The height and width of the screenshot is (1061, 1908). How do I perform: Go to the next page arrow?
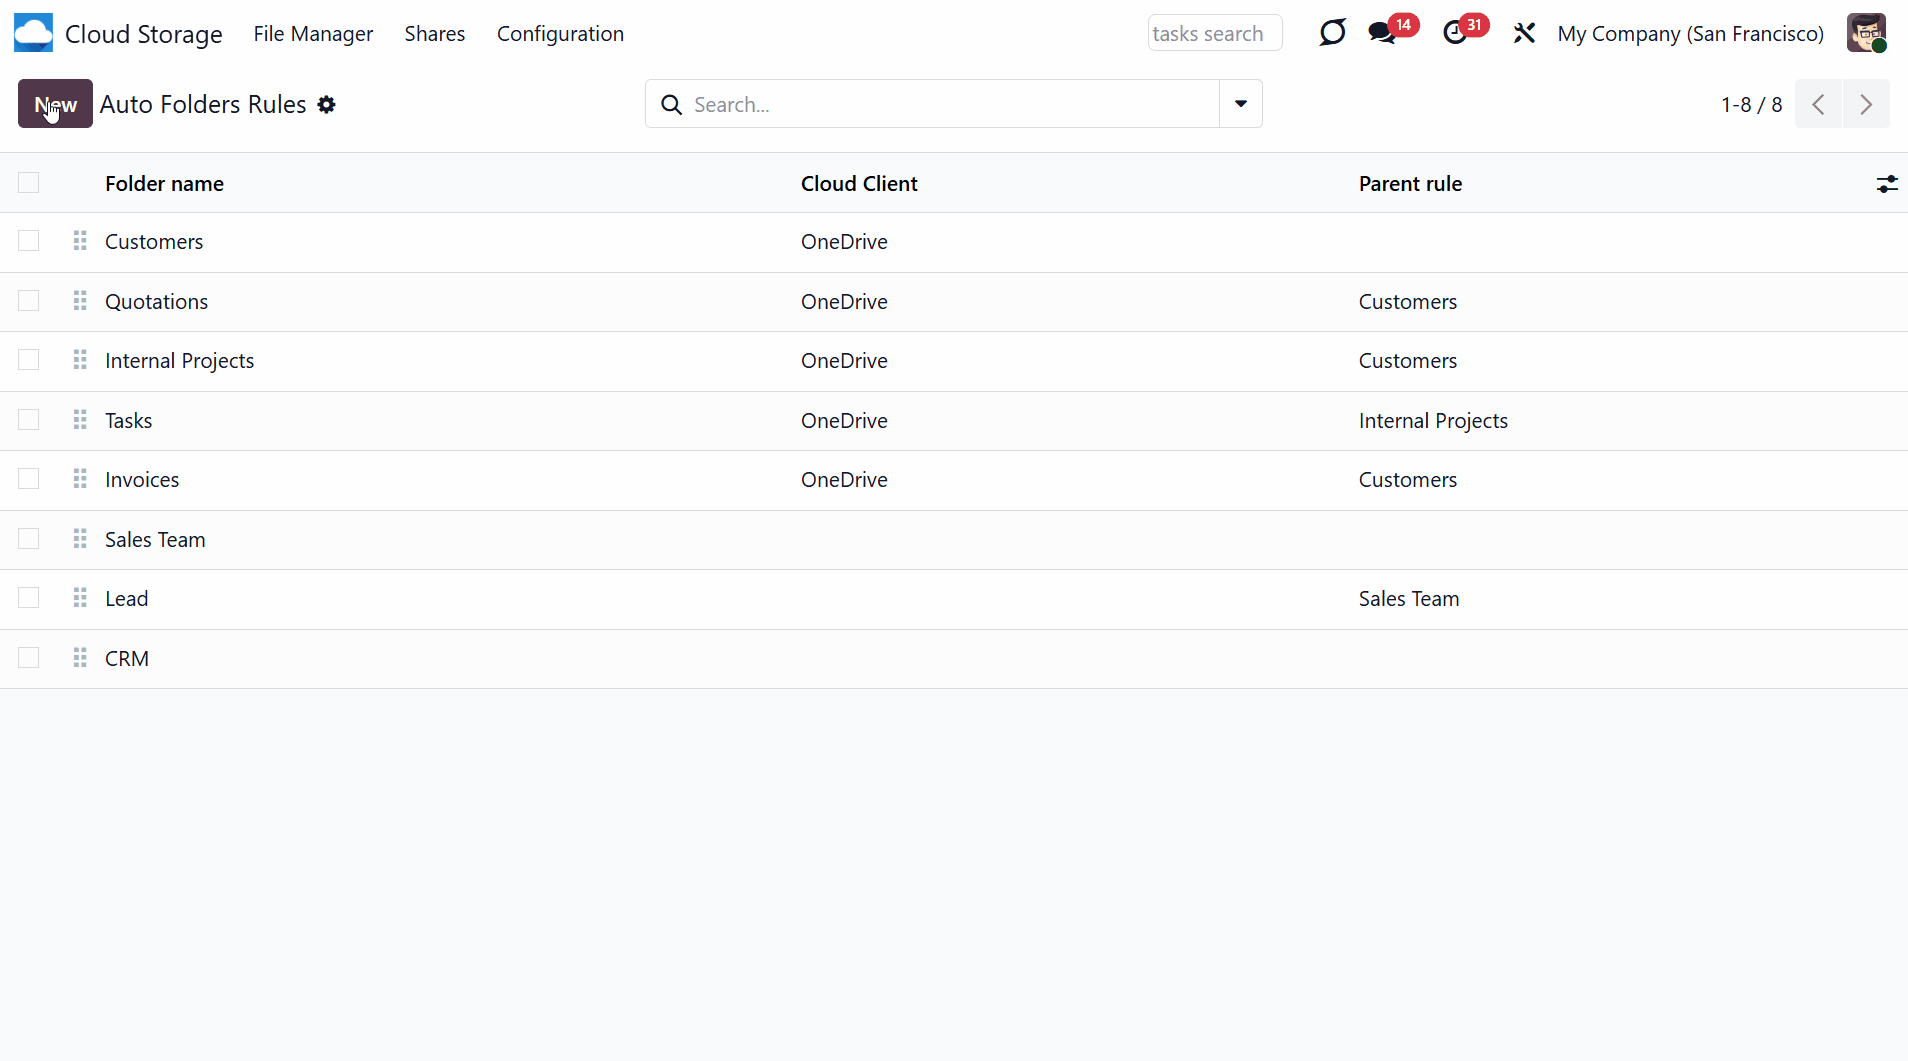tap(1866, 104)
